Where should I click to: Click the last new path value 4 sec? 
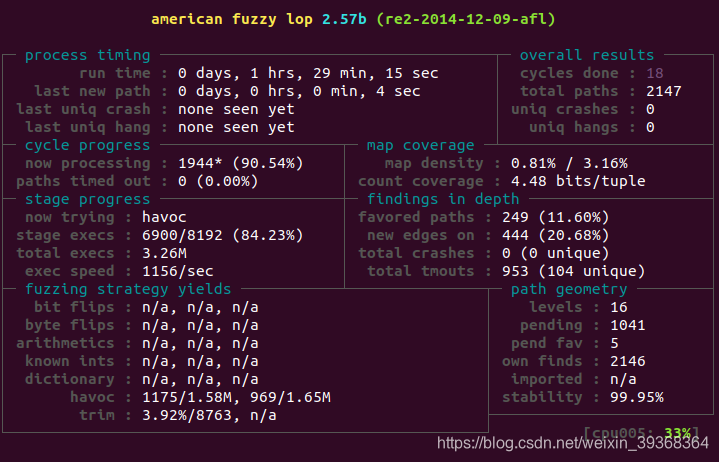398,91
